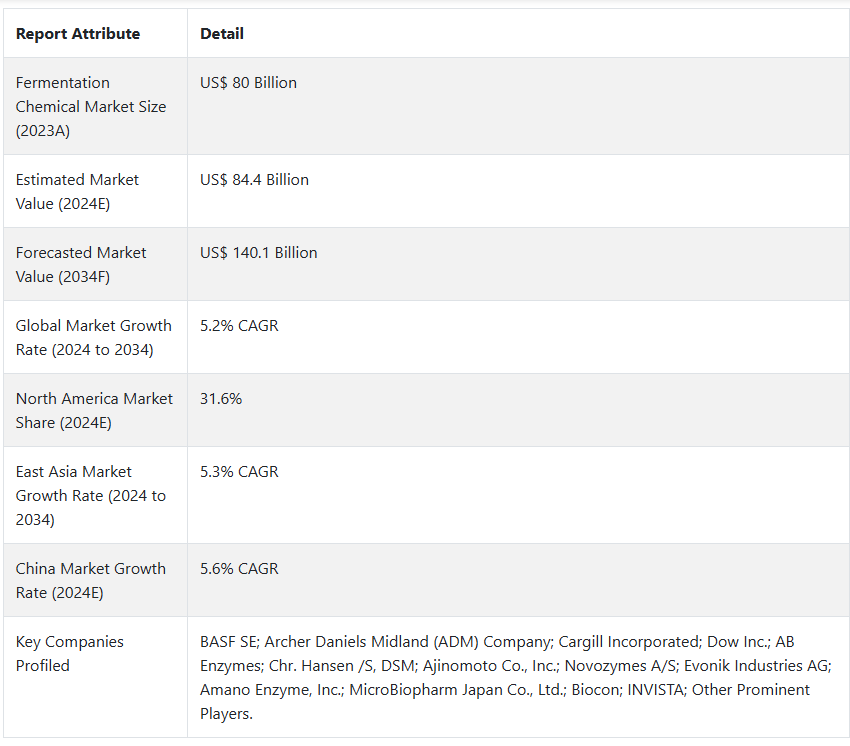Click the Key Companies Profiled label

[x=69, y=653]
